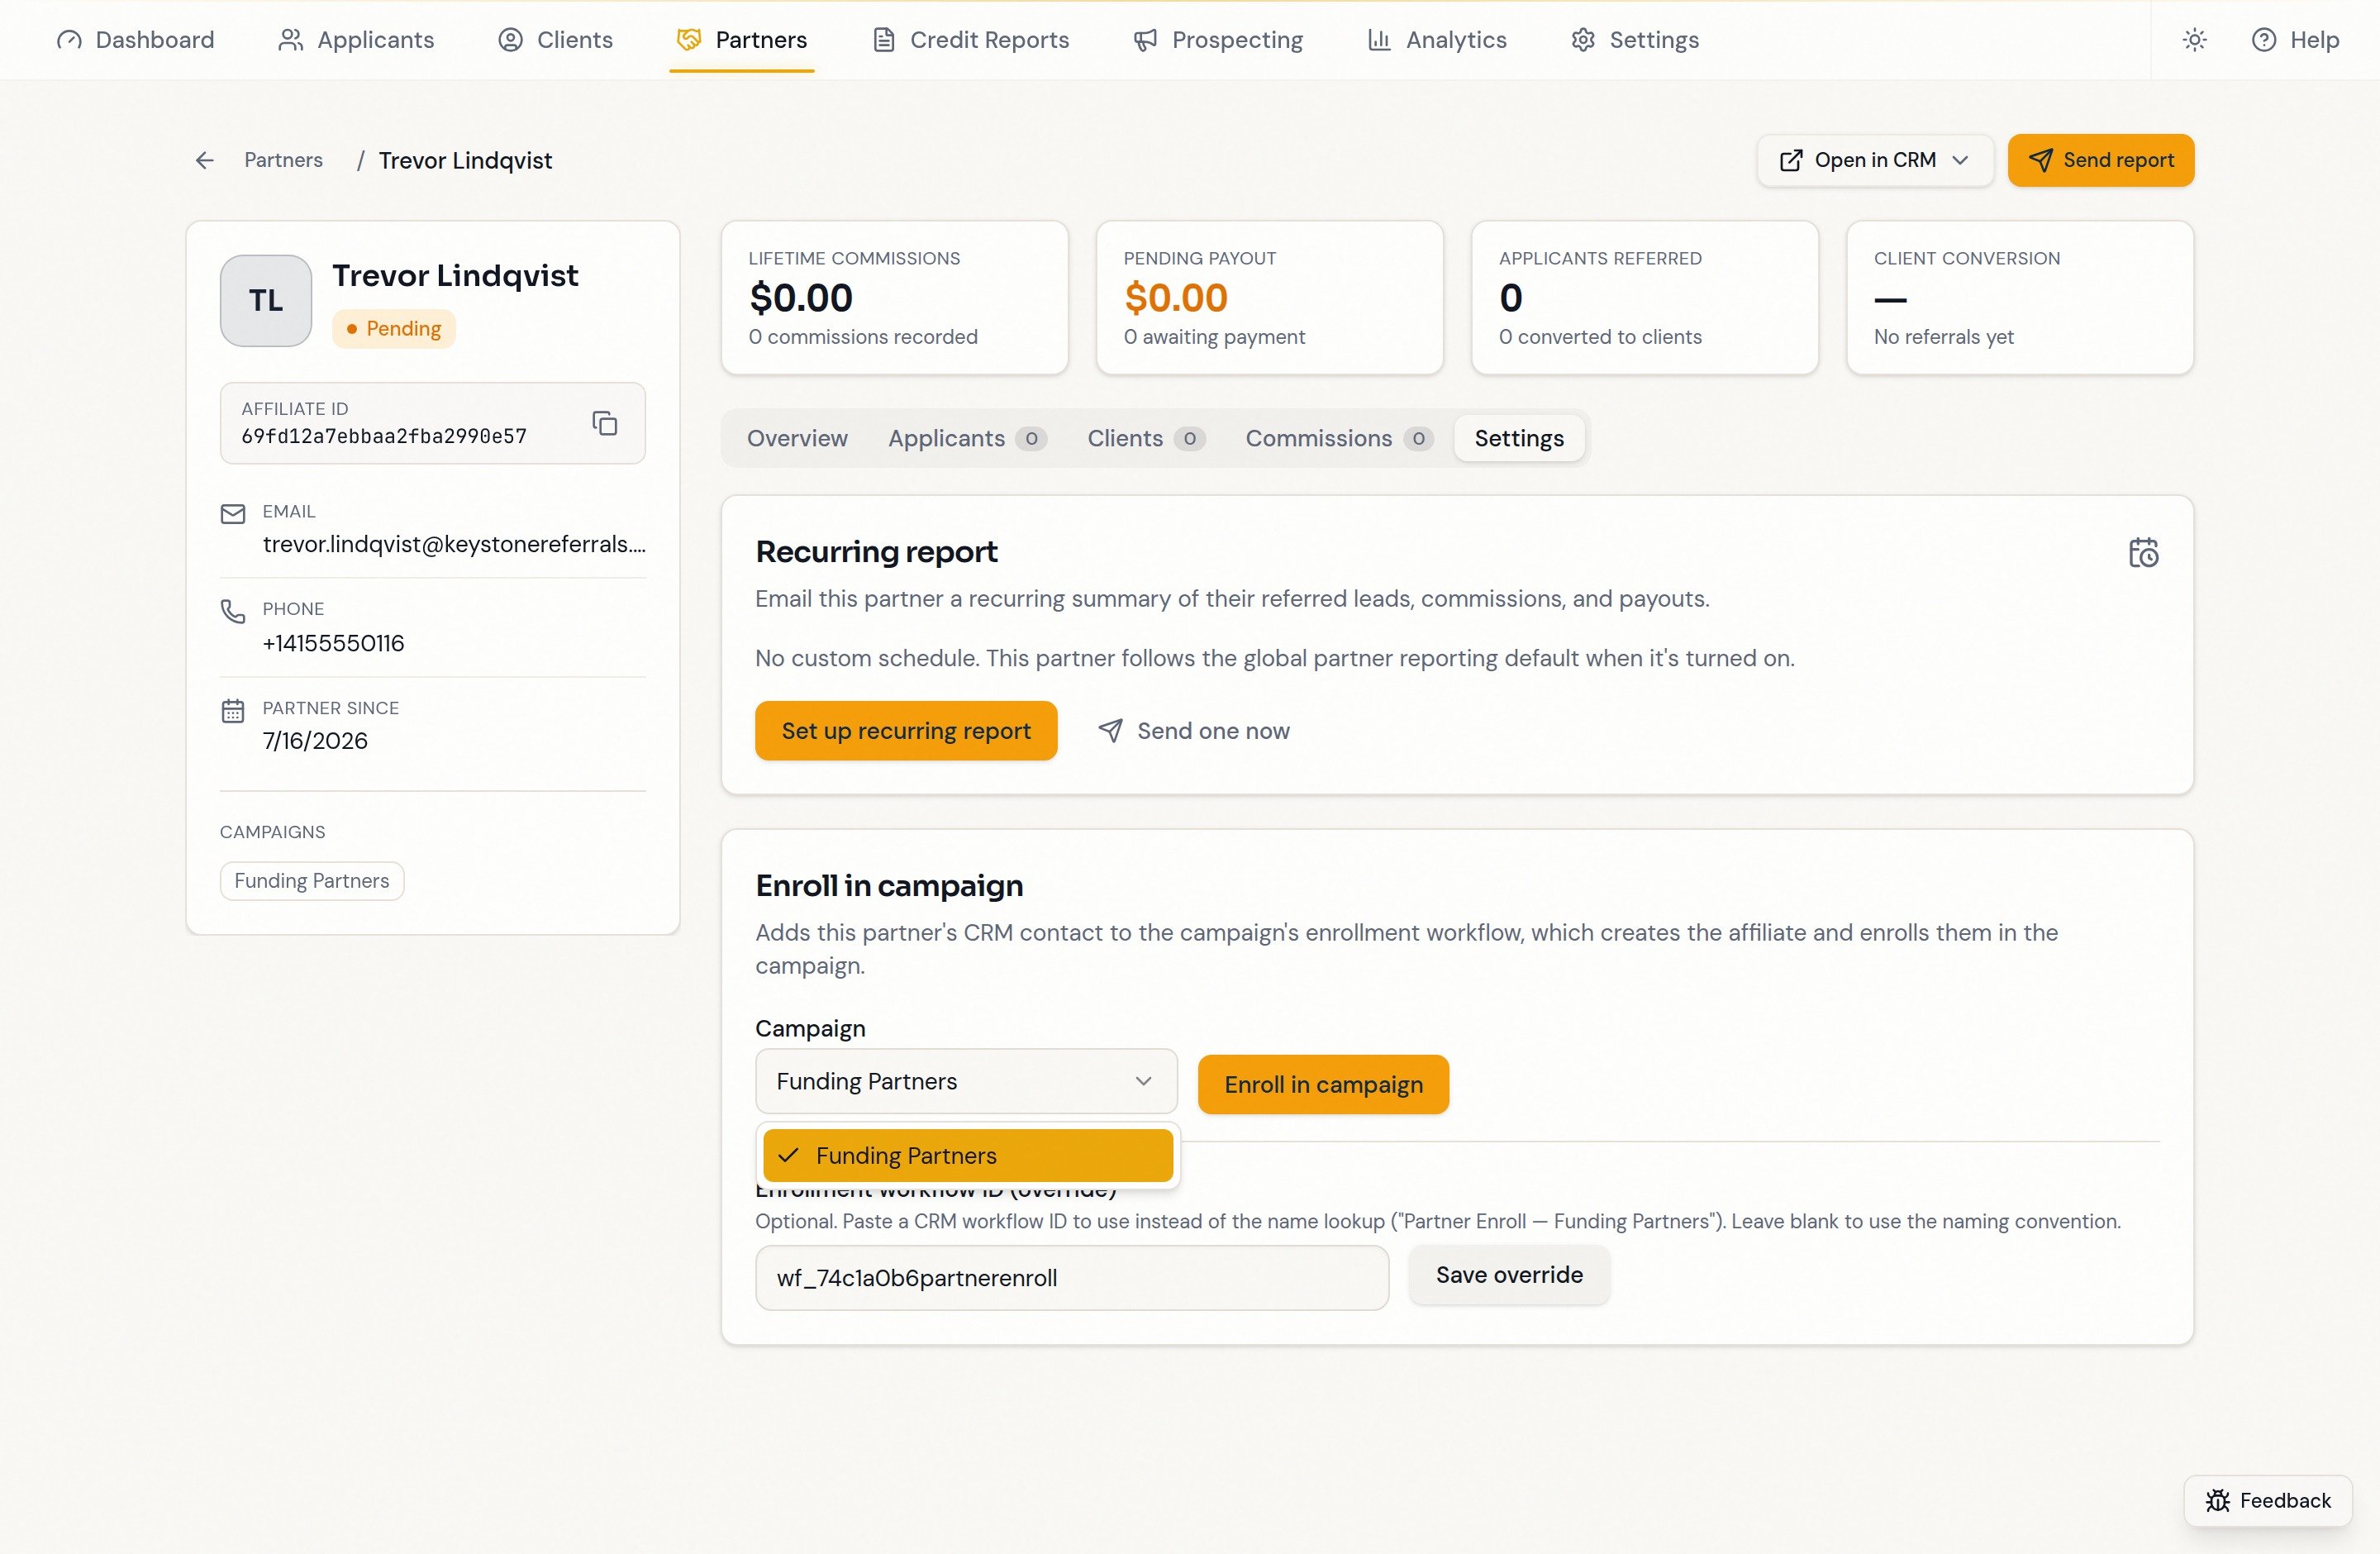Viewport: 2380px width, 1554px height.
Task: Copy the affiliate ID with copy icon
Action: point(604,423)
